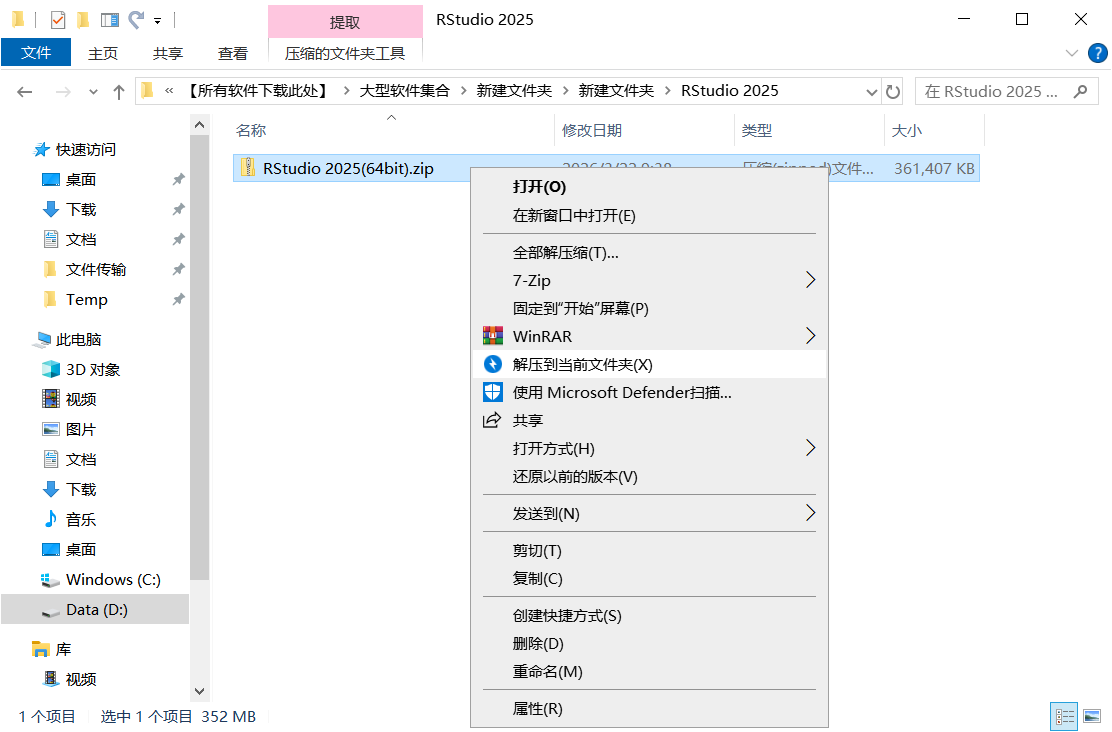Expand the WinRAR submenu

[x=649, y=336]
